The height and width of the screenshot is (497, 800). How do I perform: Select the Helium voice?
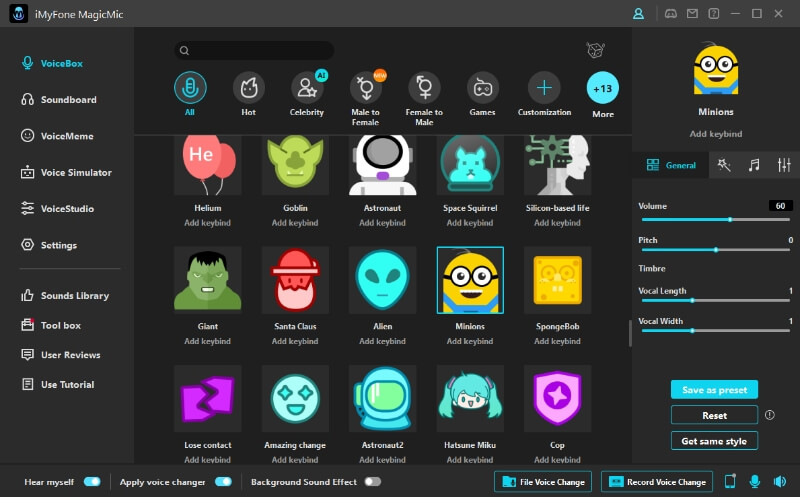point(208,165)
